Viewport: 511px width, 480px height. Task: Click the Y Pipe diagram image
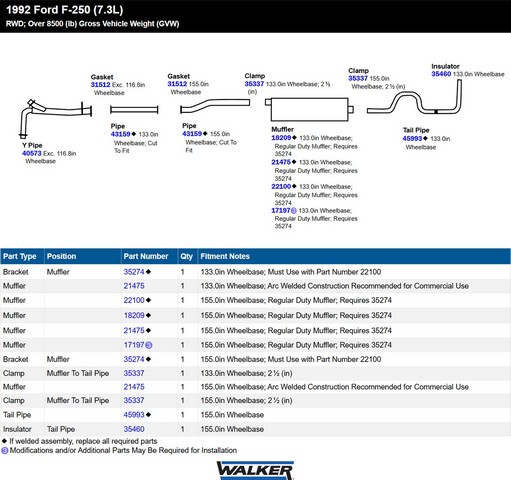pos(55,118)
